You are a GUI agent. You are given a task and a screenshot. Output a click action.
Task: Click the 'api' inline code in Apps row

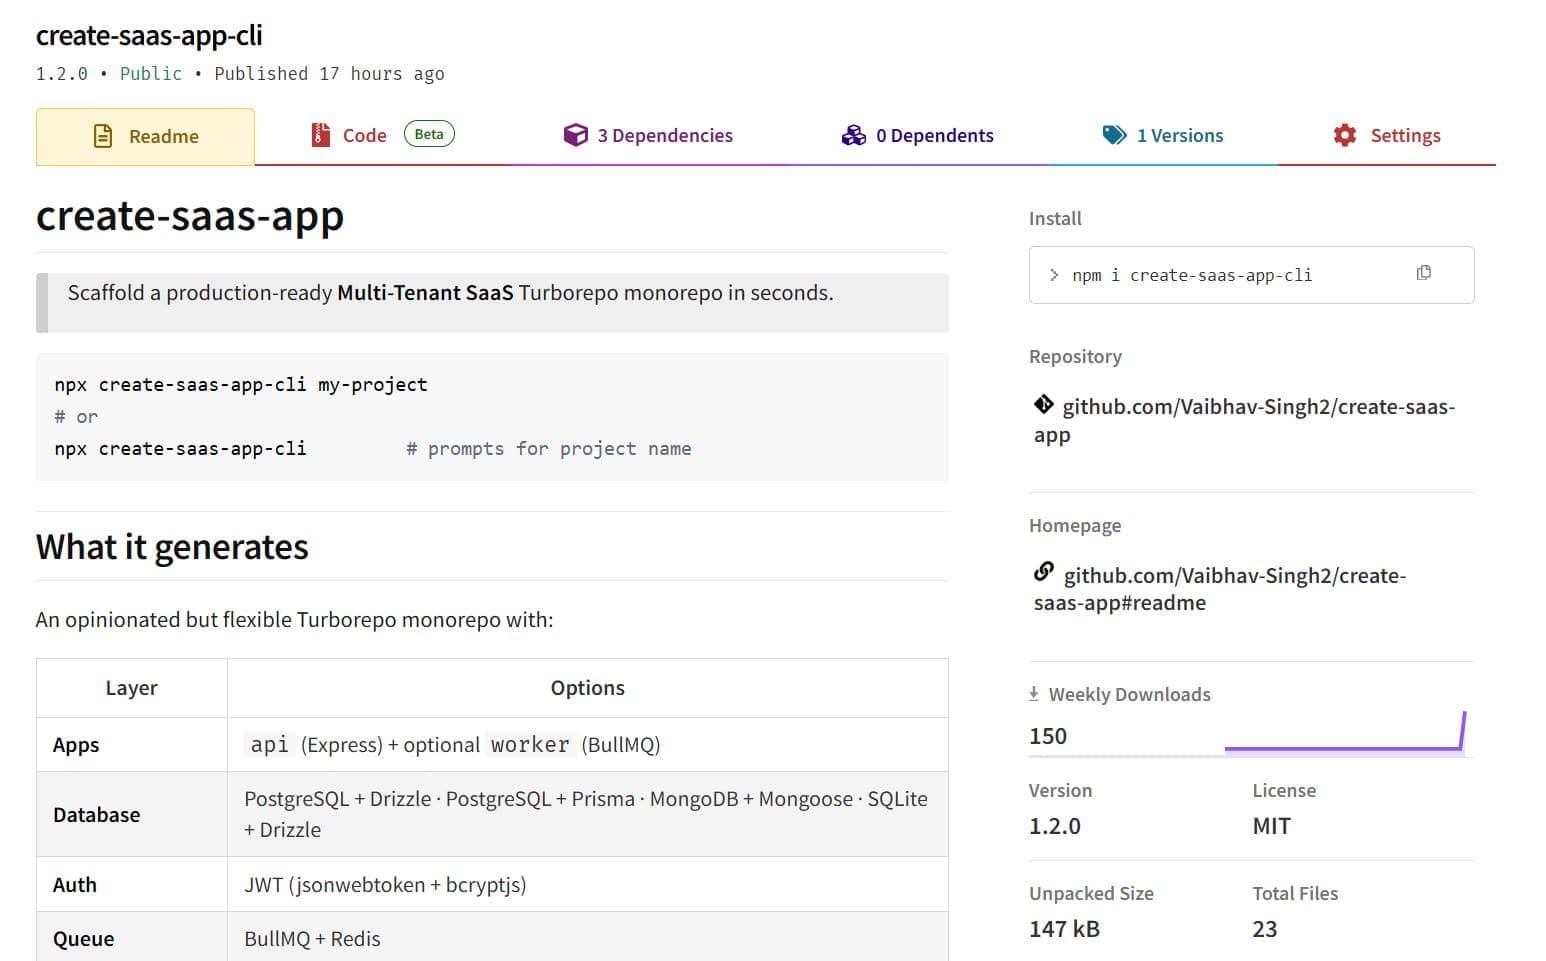tap(269, 745)
